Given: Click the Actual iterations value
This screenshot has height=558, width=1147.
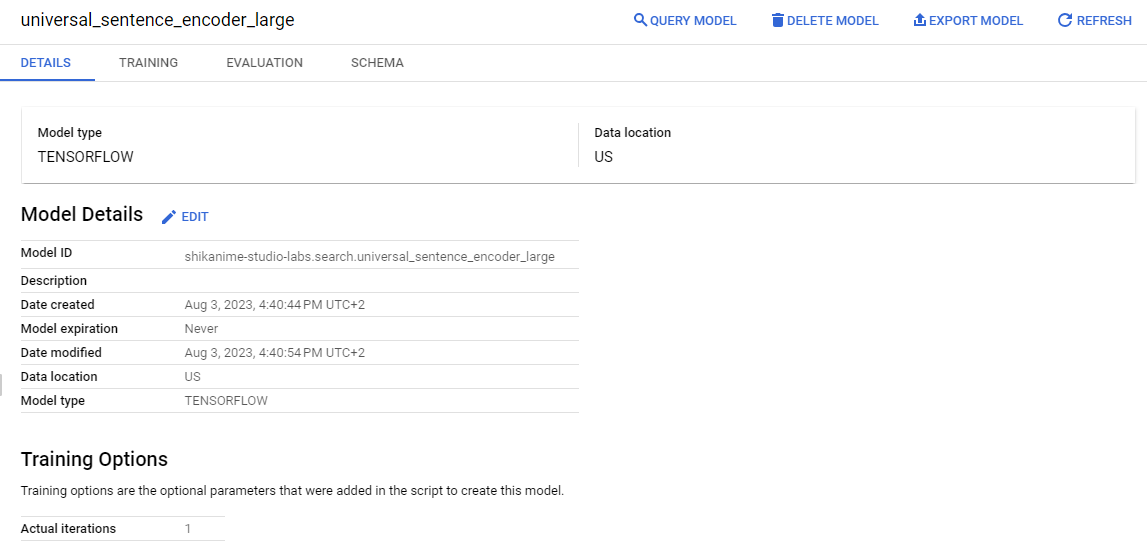Looking at the screenshot, I should coord(188,529).
